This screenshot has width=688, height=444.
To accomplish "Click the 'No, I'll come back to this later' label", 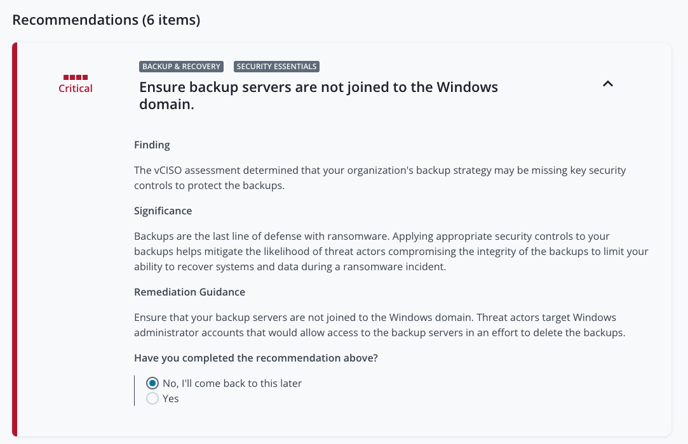I will [232, 383].
